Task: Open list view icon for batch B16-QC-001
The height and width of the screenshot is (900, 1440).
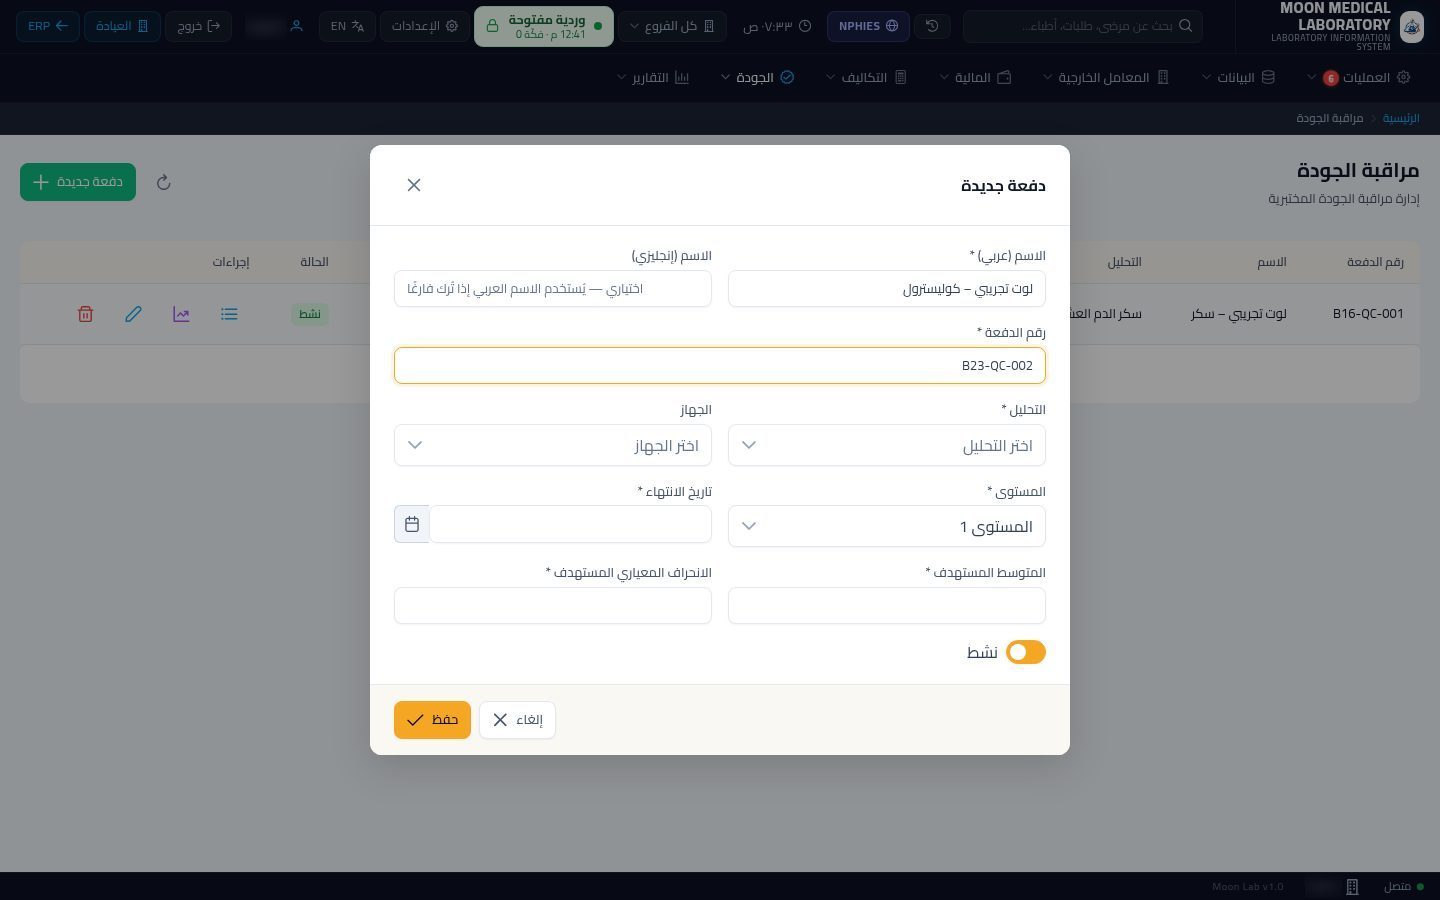Action: coord(229,314)
